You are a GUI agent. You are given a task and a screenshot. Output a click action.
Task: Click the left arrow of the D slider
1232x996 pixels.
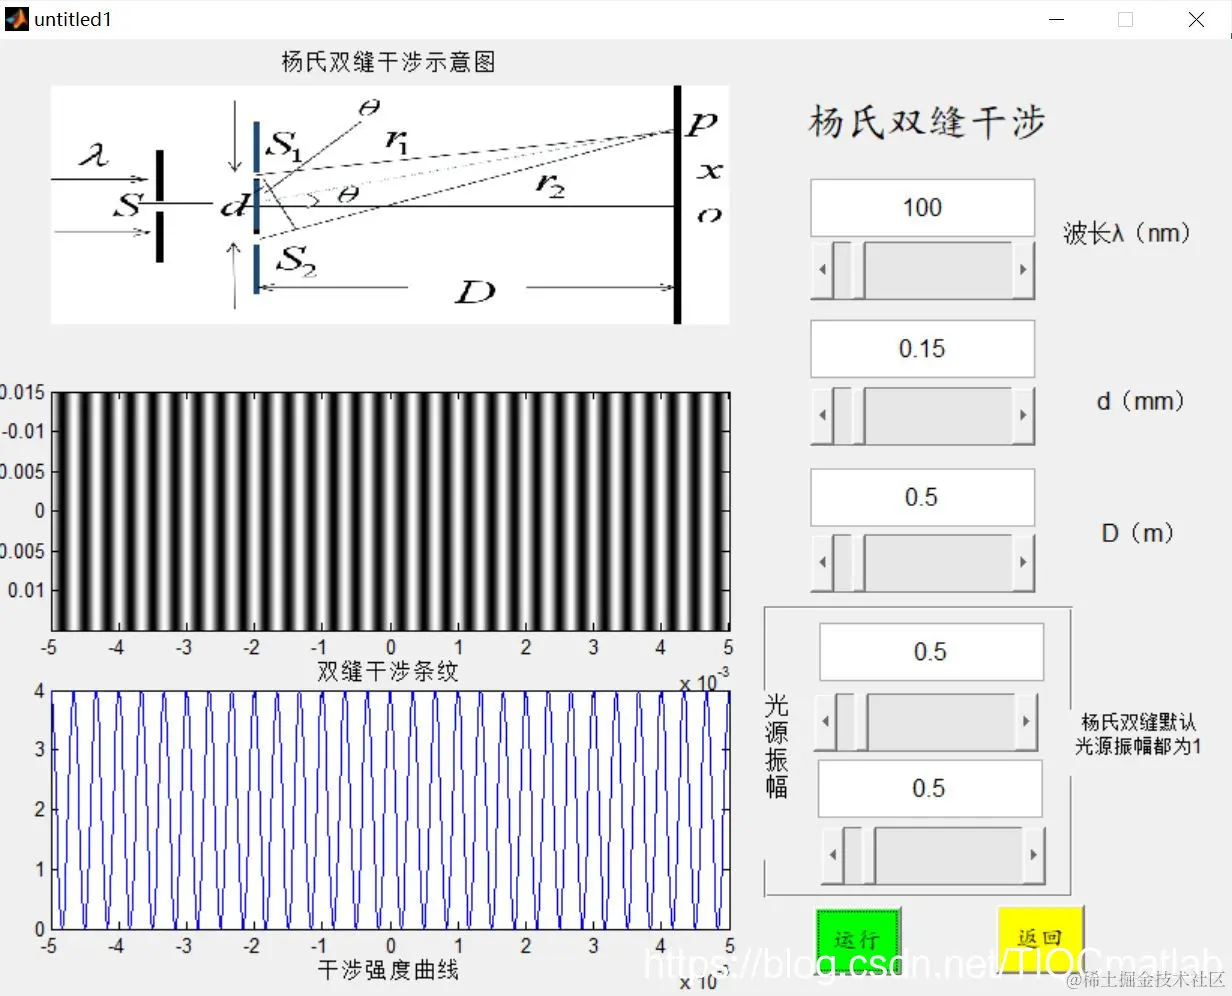pyautogui.click(x=821, y=562)
